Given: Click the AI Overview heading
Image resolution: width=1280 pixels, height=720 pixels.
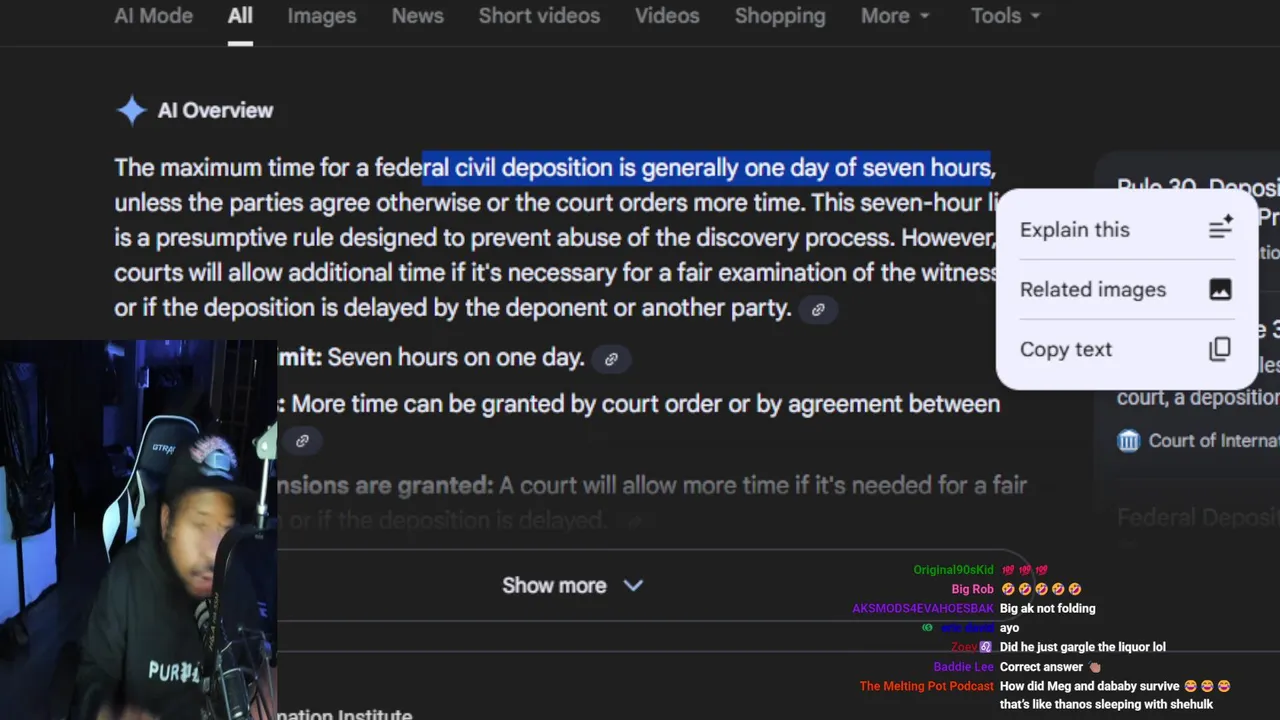Looking at the screenshot, I should tap(215, 110).
